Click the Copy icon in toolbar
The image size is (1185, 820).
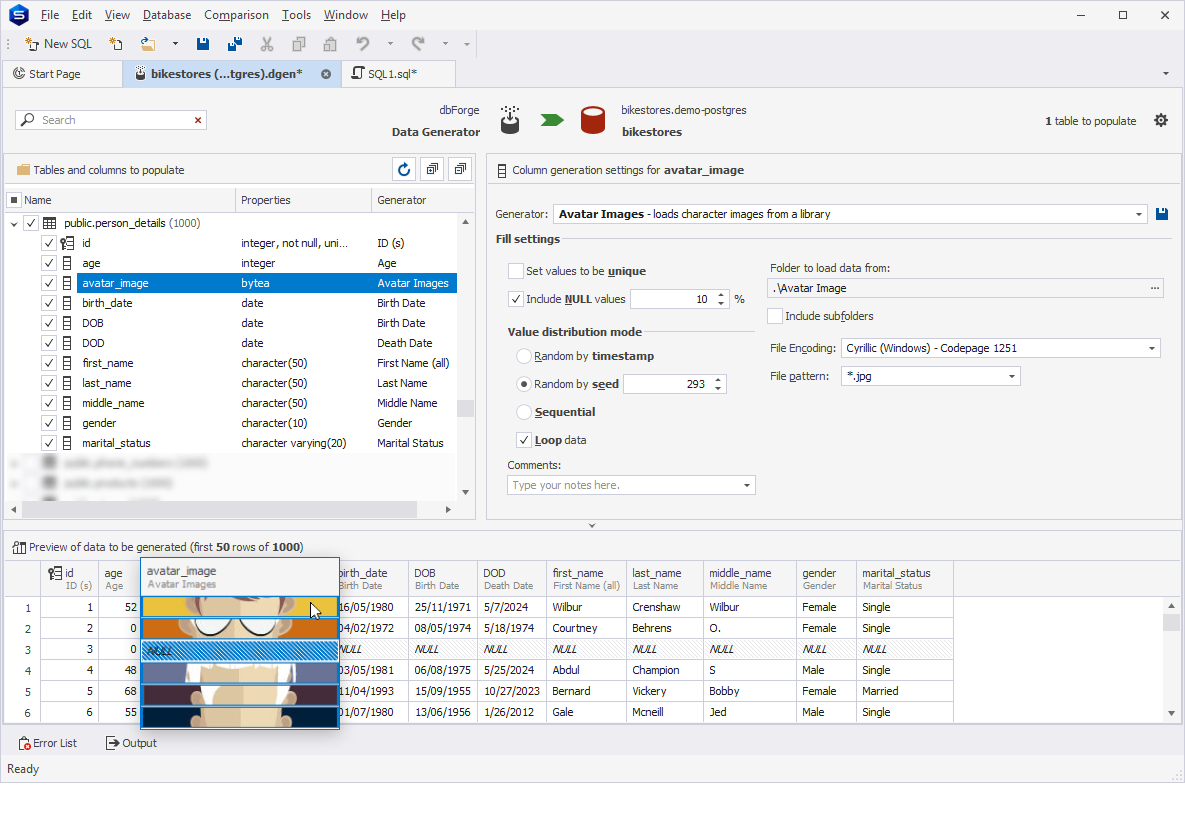click(299, 44)
